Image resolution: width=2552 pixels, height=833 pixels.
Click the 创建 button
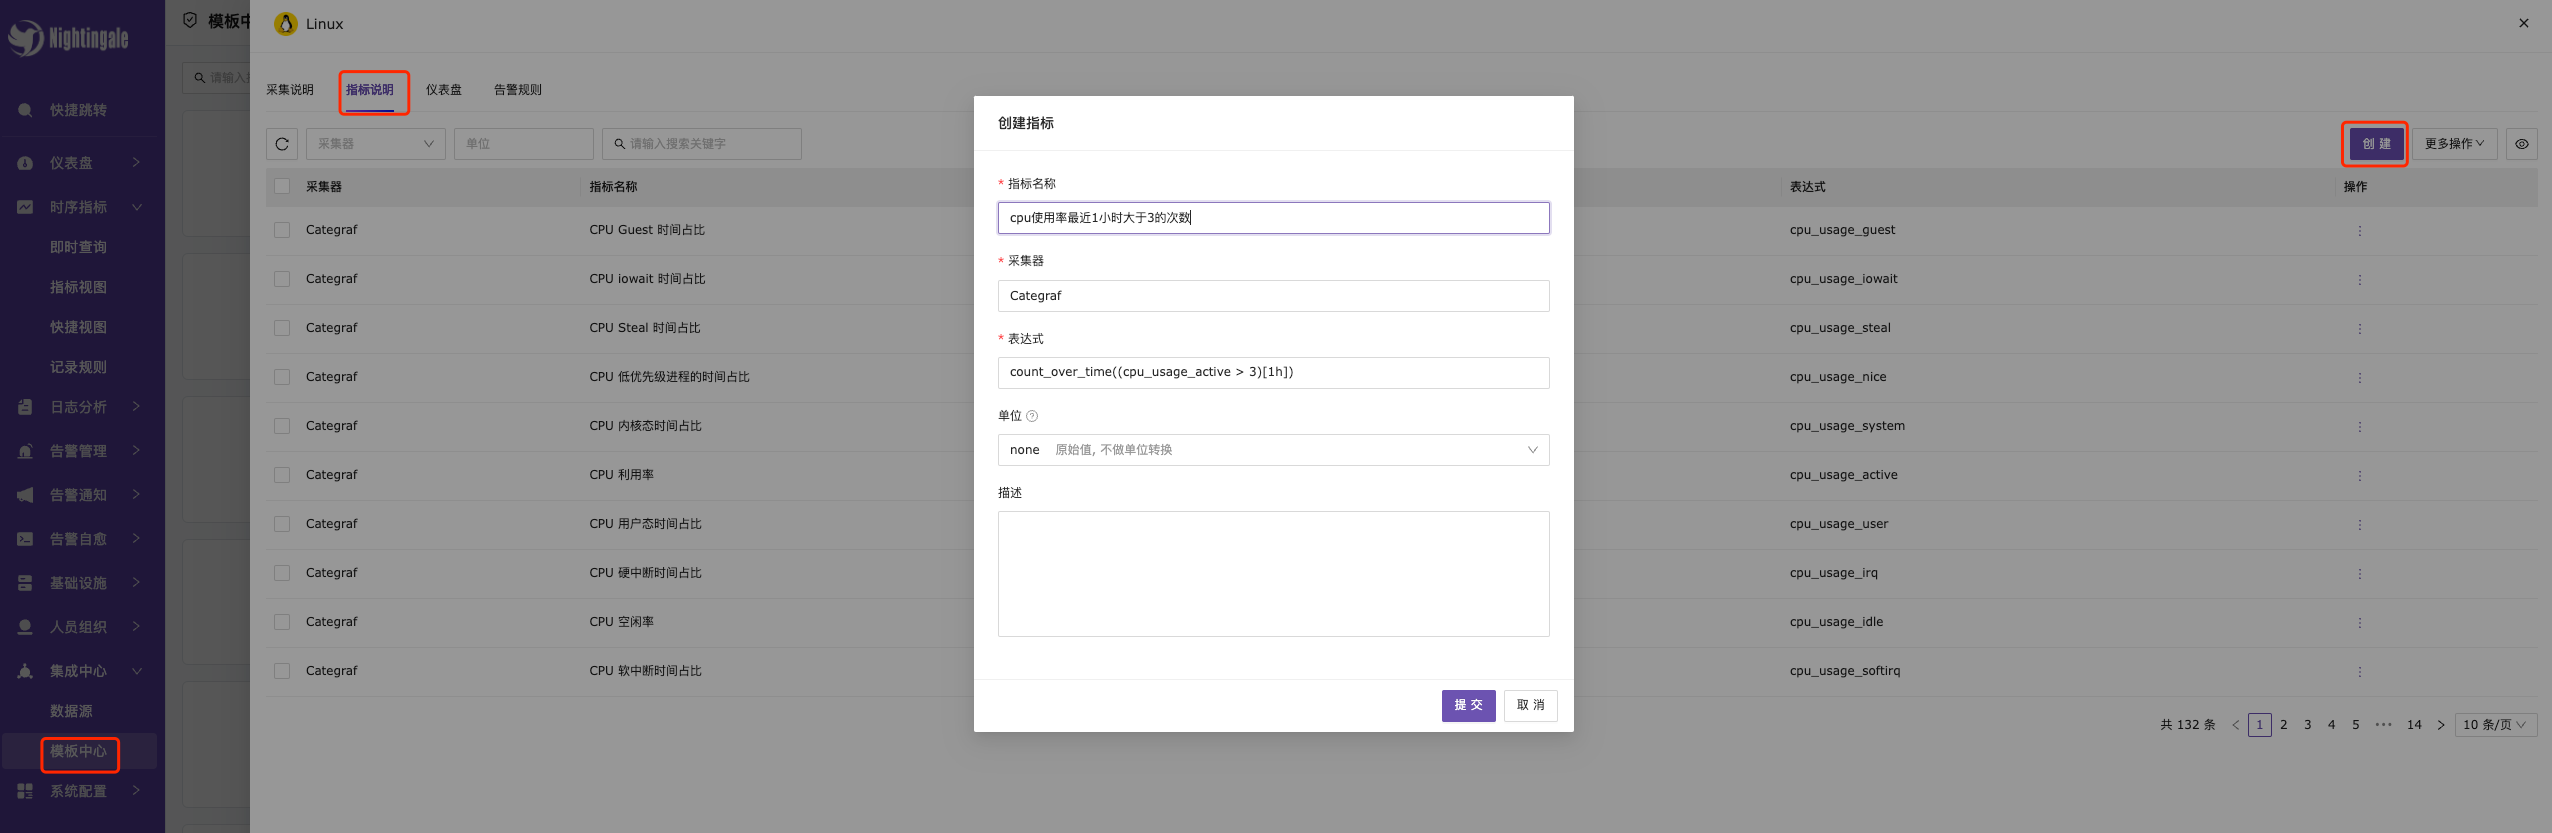tap(2377, 144)
